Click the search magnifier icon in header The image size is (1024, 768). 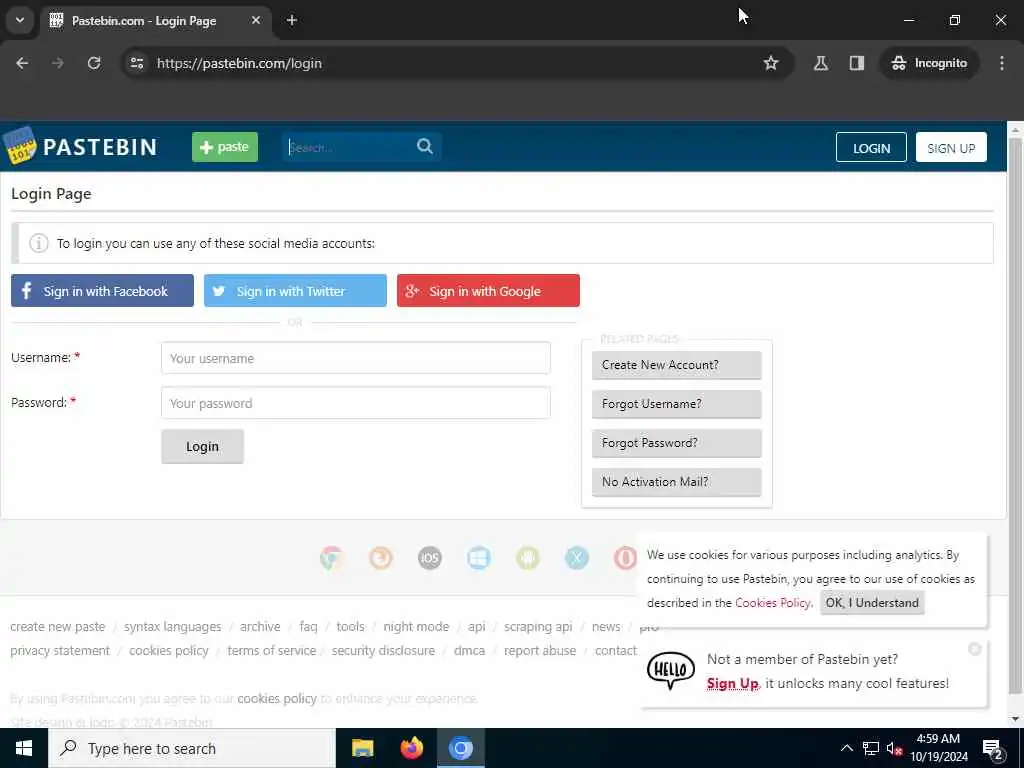(424, 146)
